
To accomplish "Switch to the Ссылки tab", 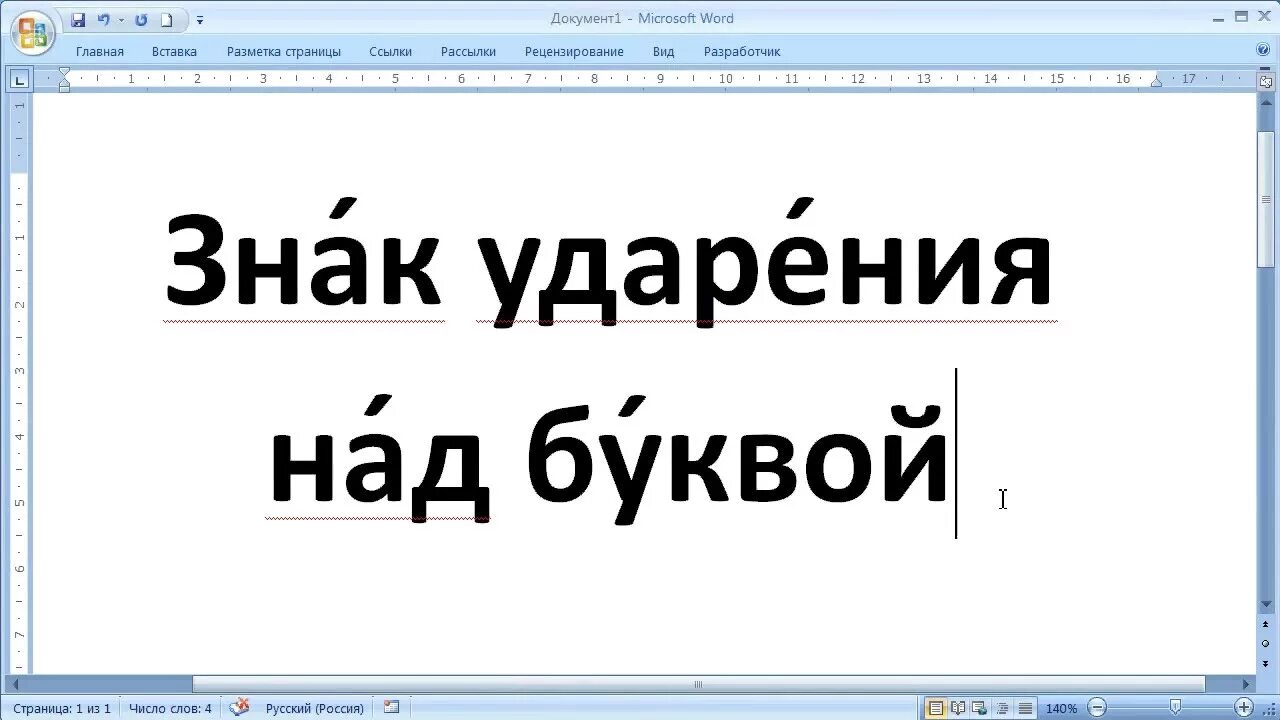I will click(390, 51).
